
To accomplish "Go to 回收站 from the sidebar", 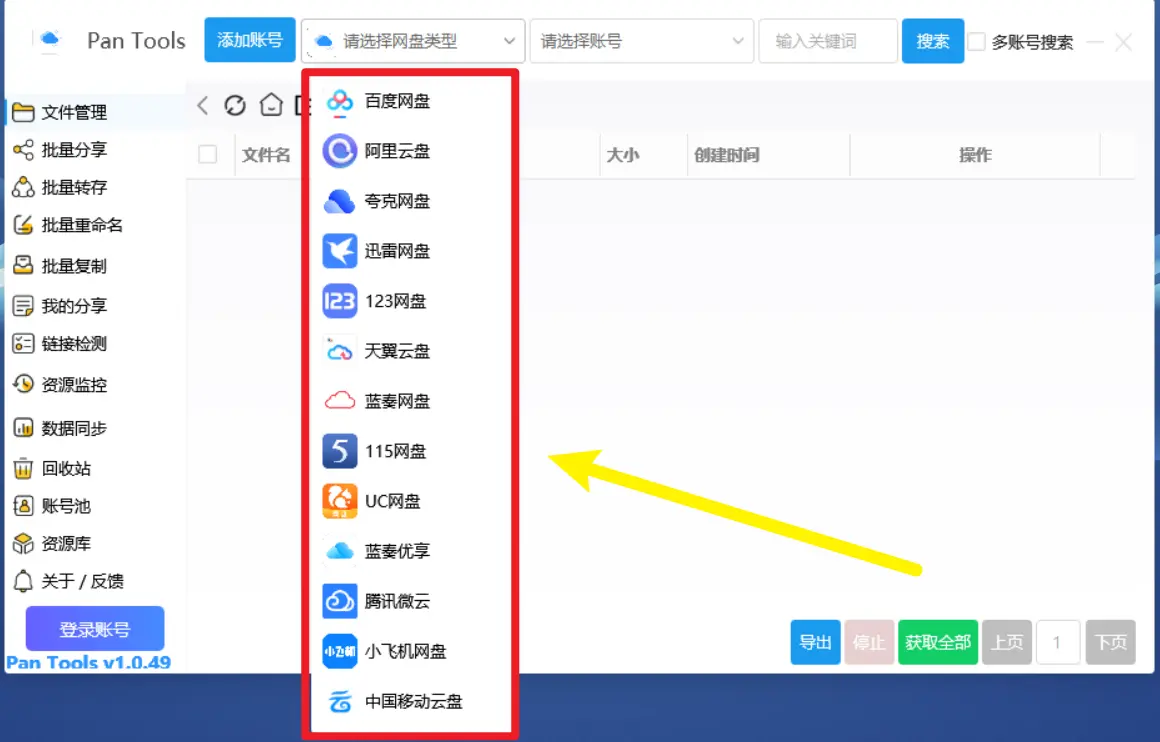I will [64, 467].
